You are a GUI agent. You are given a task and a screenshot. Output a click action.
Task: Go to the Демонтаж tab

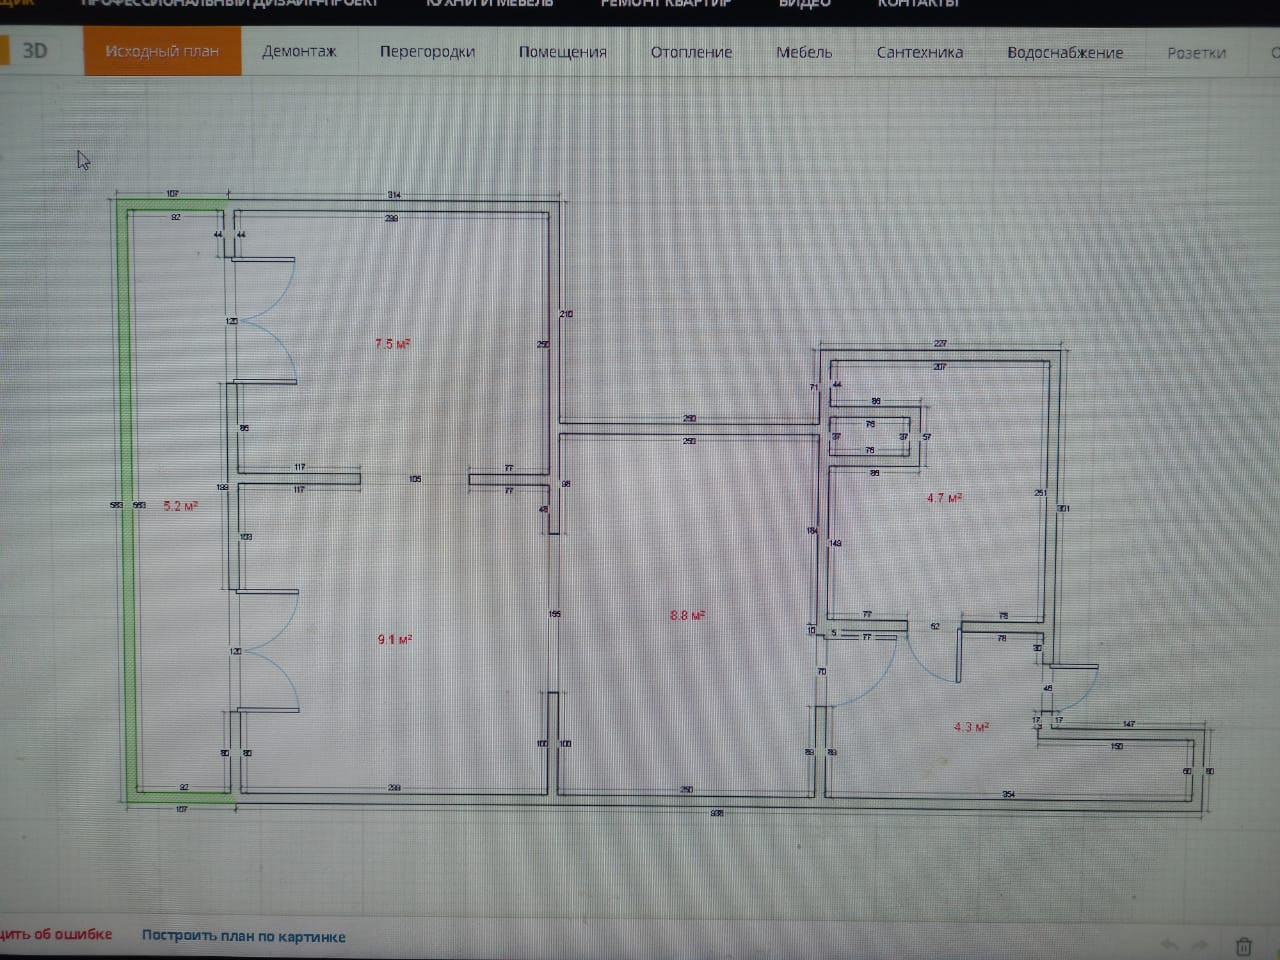(x=299, y=51)
